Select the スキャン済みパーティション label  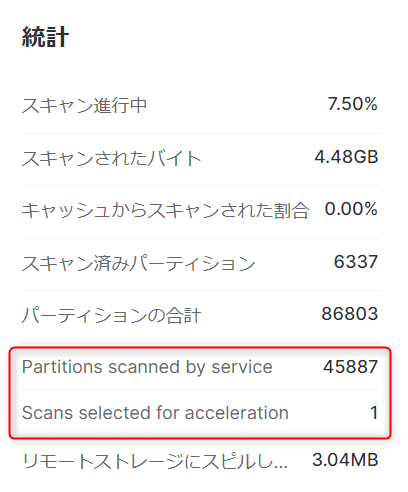pyautogui.click(x=138, y=263)
